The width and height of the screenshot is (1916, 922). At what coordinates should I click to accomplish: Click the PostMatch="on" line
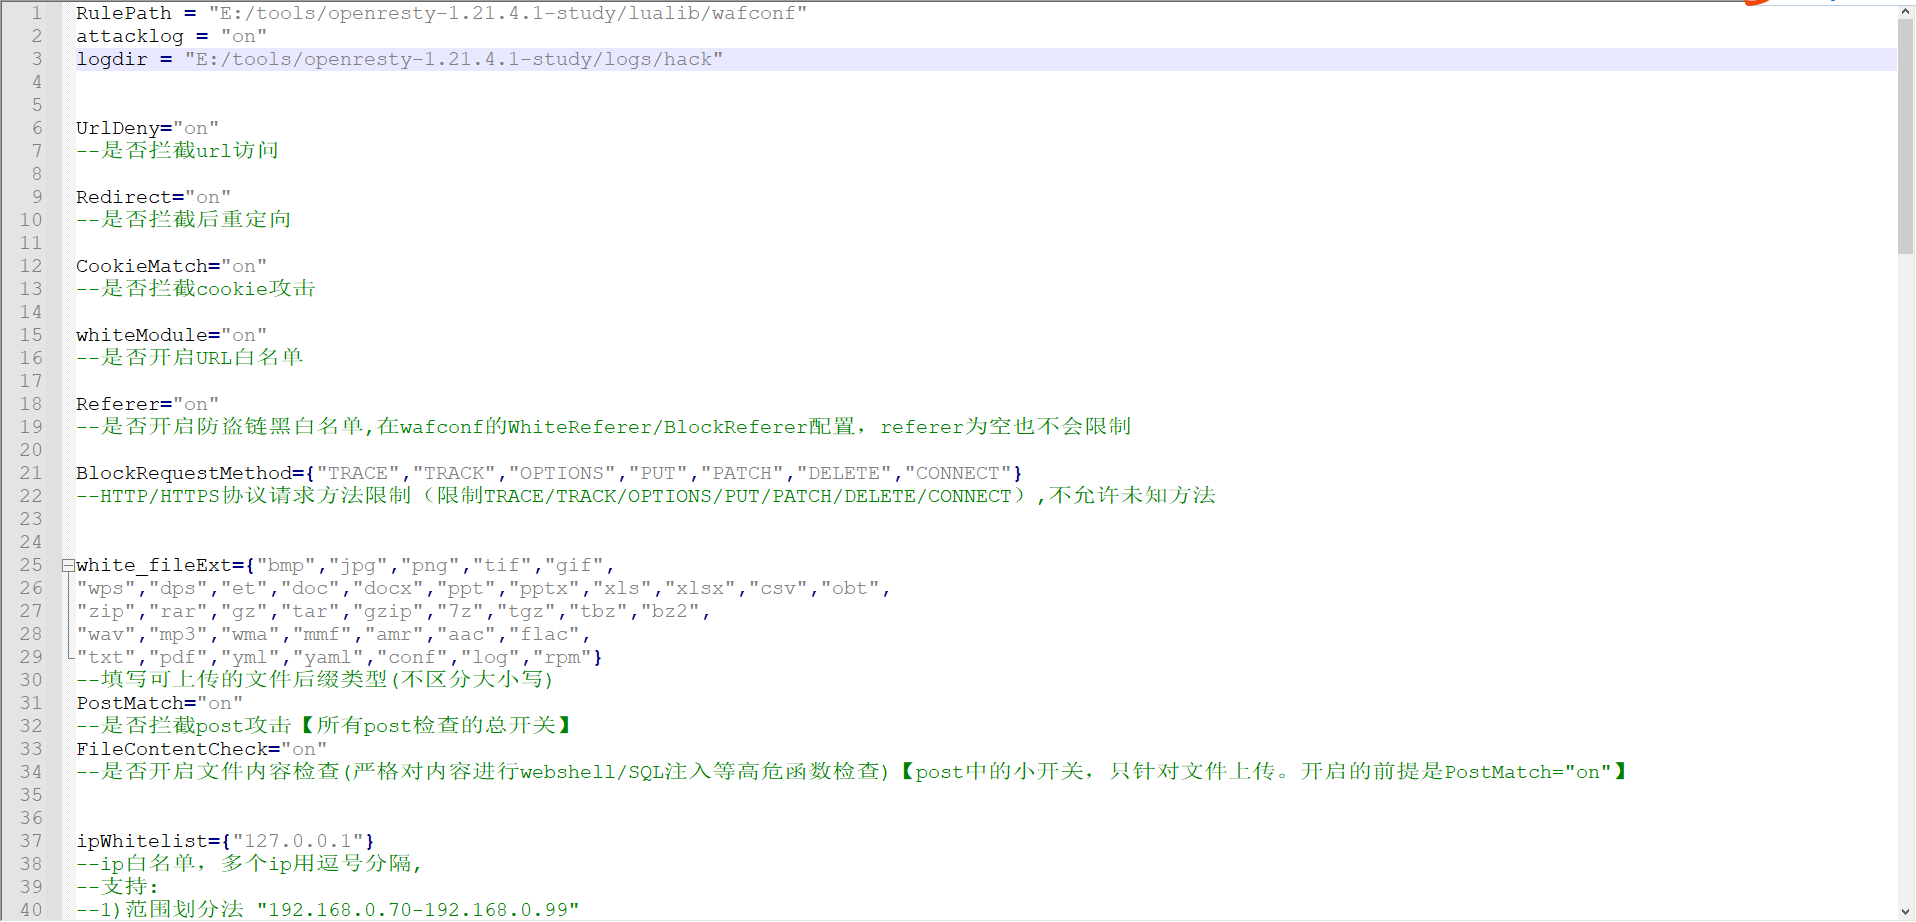159,703
